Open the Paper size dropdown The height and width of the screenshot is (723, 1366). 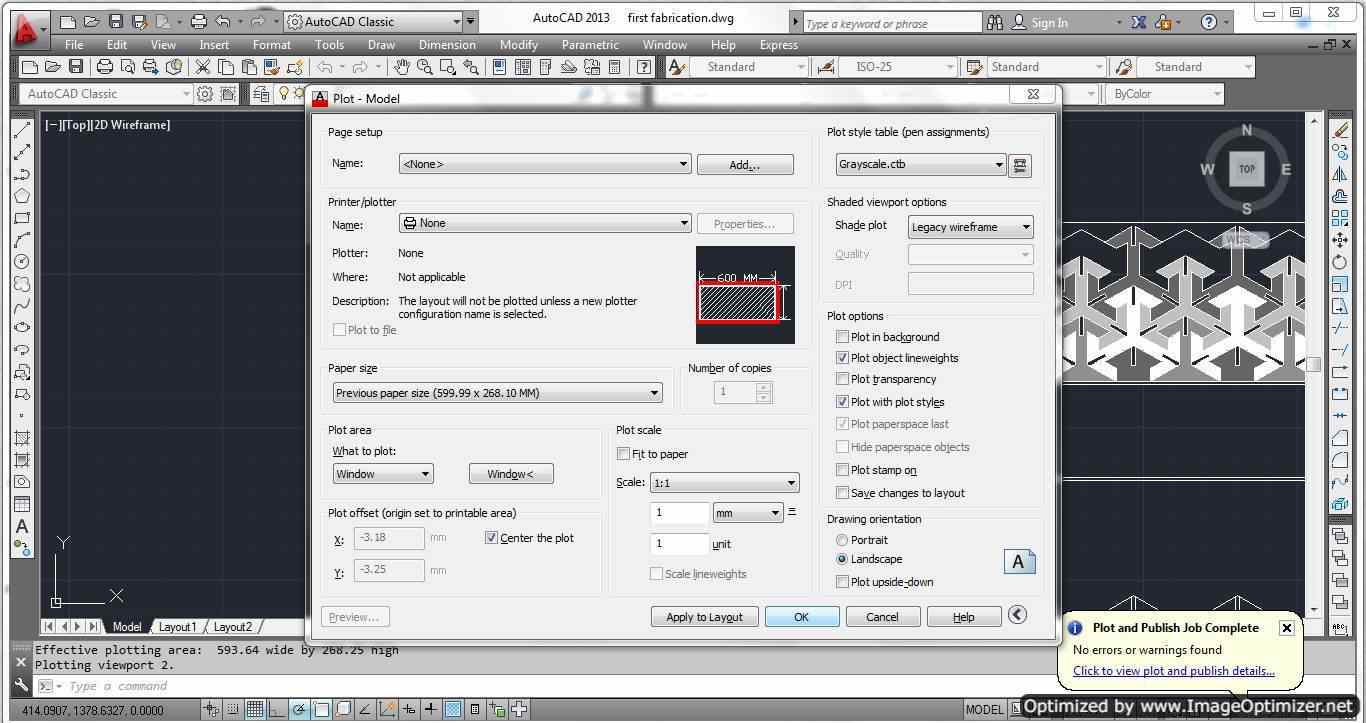497,393
